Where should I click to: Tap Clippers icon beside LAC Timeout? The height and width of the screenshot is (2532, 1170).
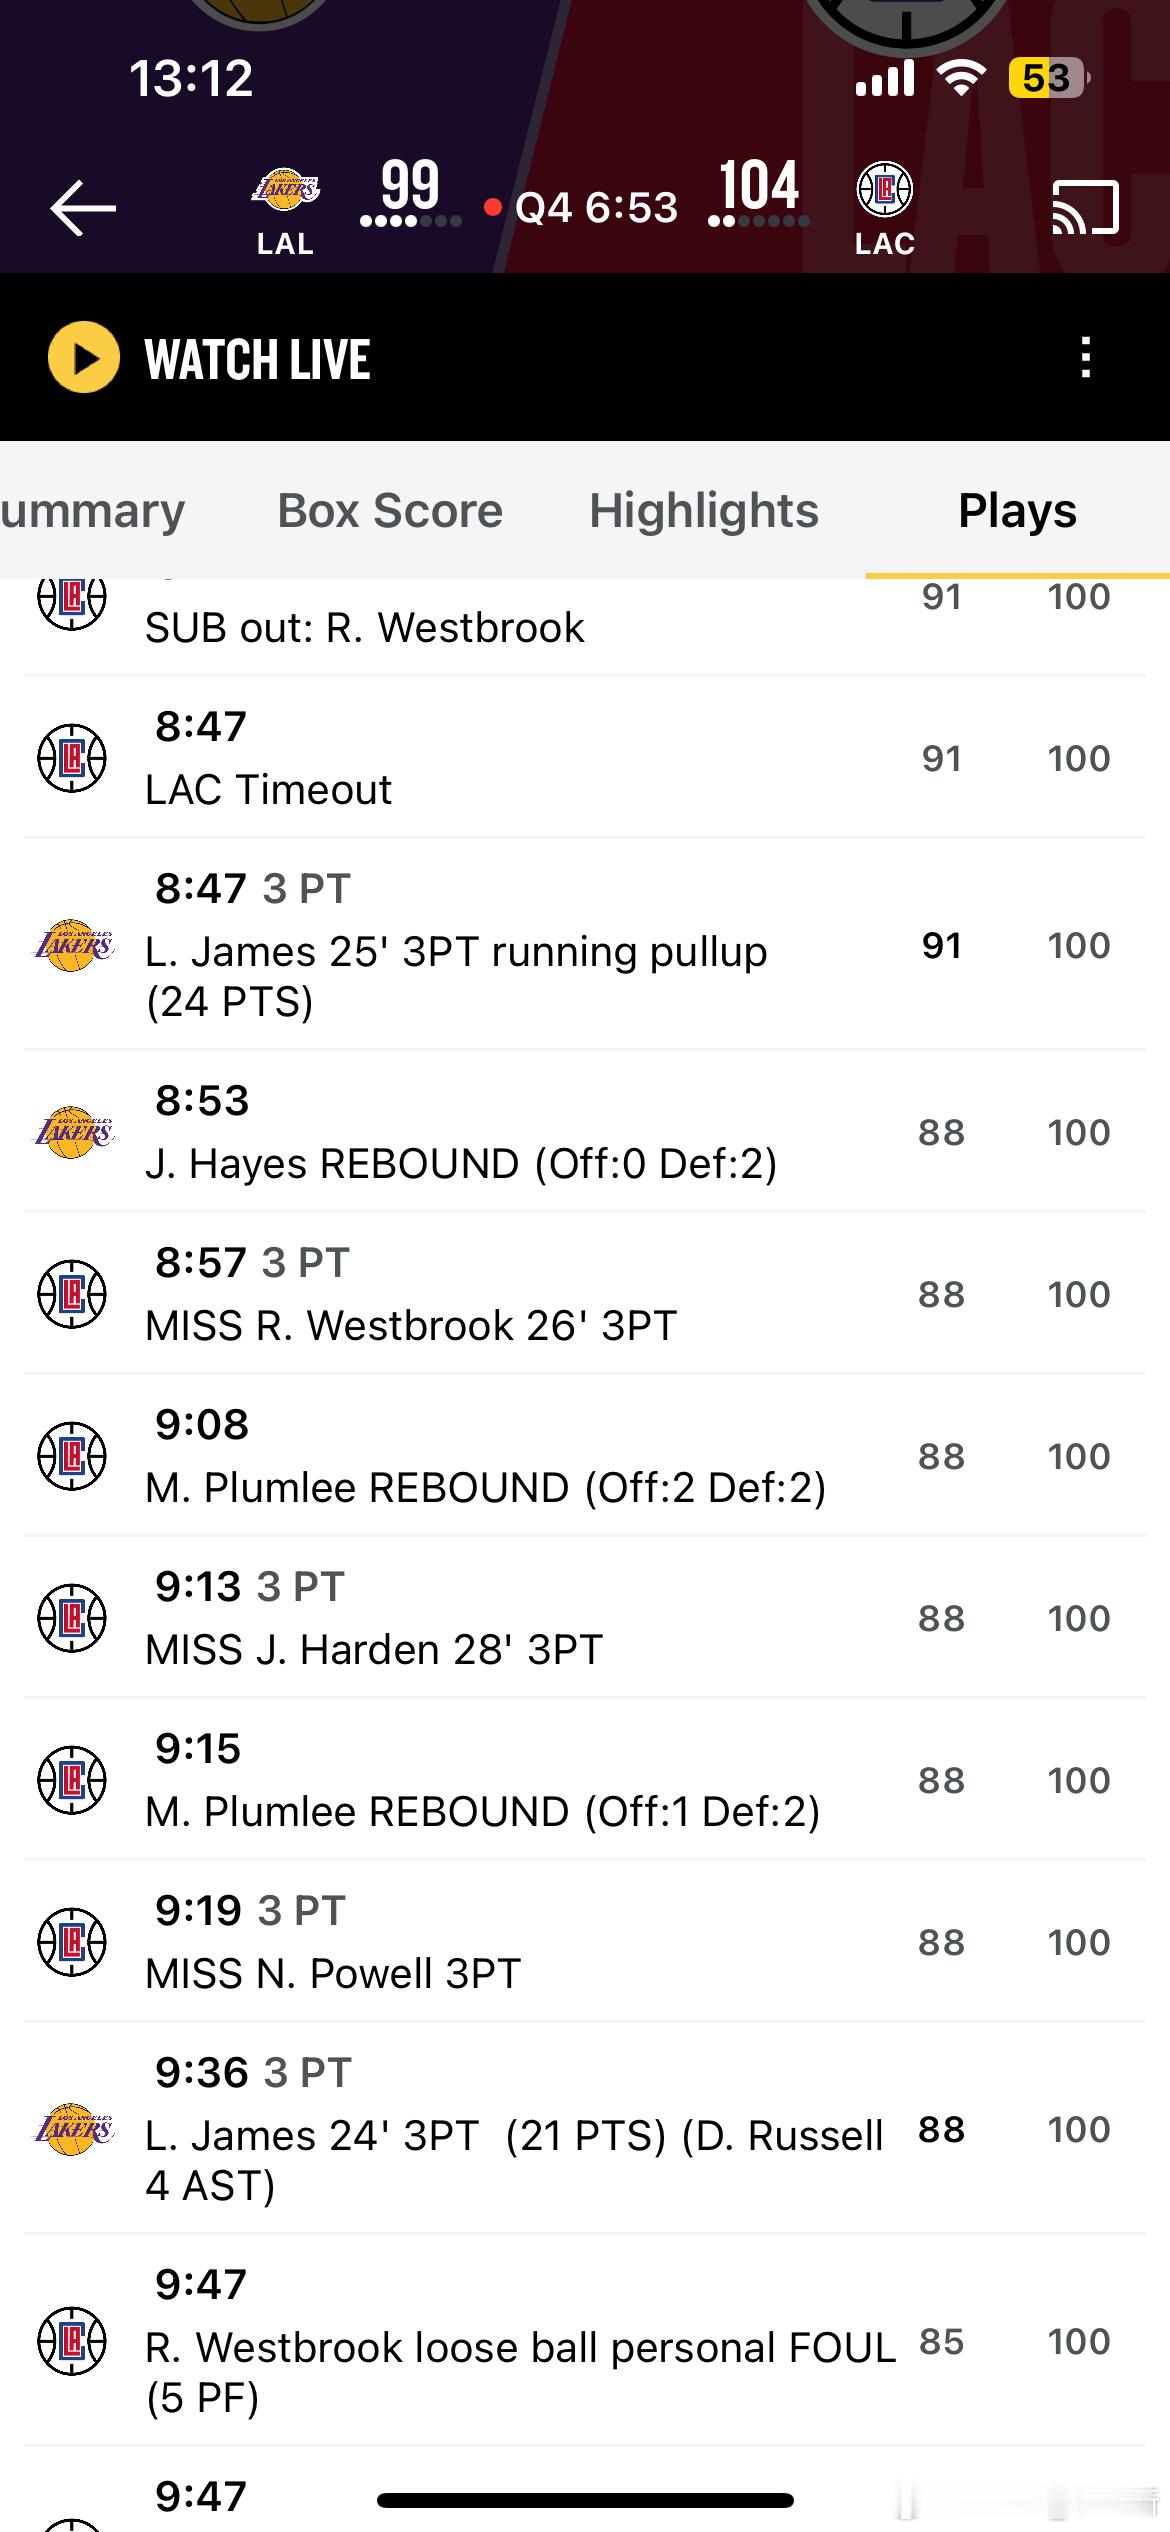[71, 758]
